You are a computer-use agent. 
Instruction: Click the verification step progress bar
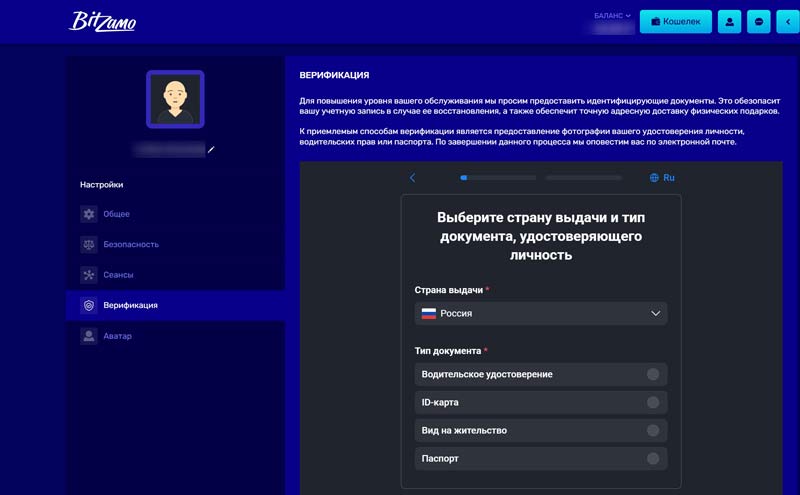coord(540,178)
